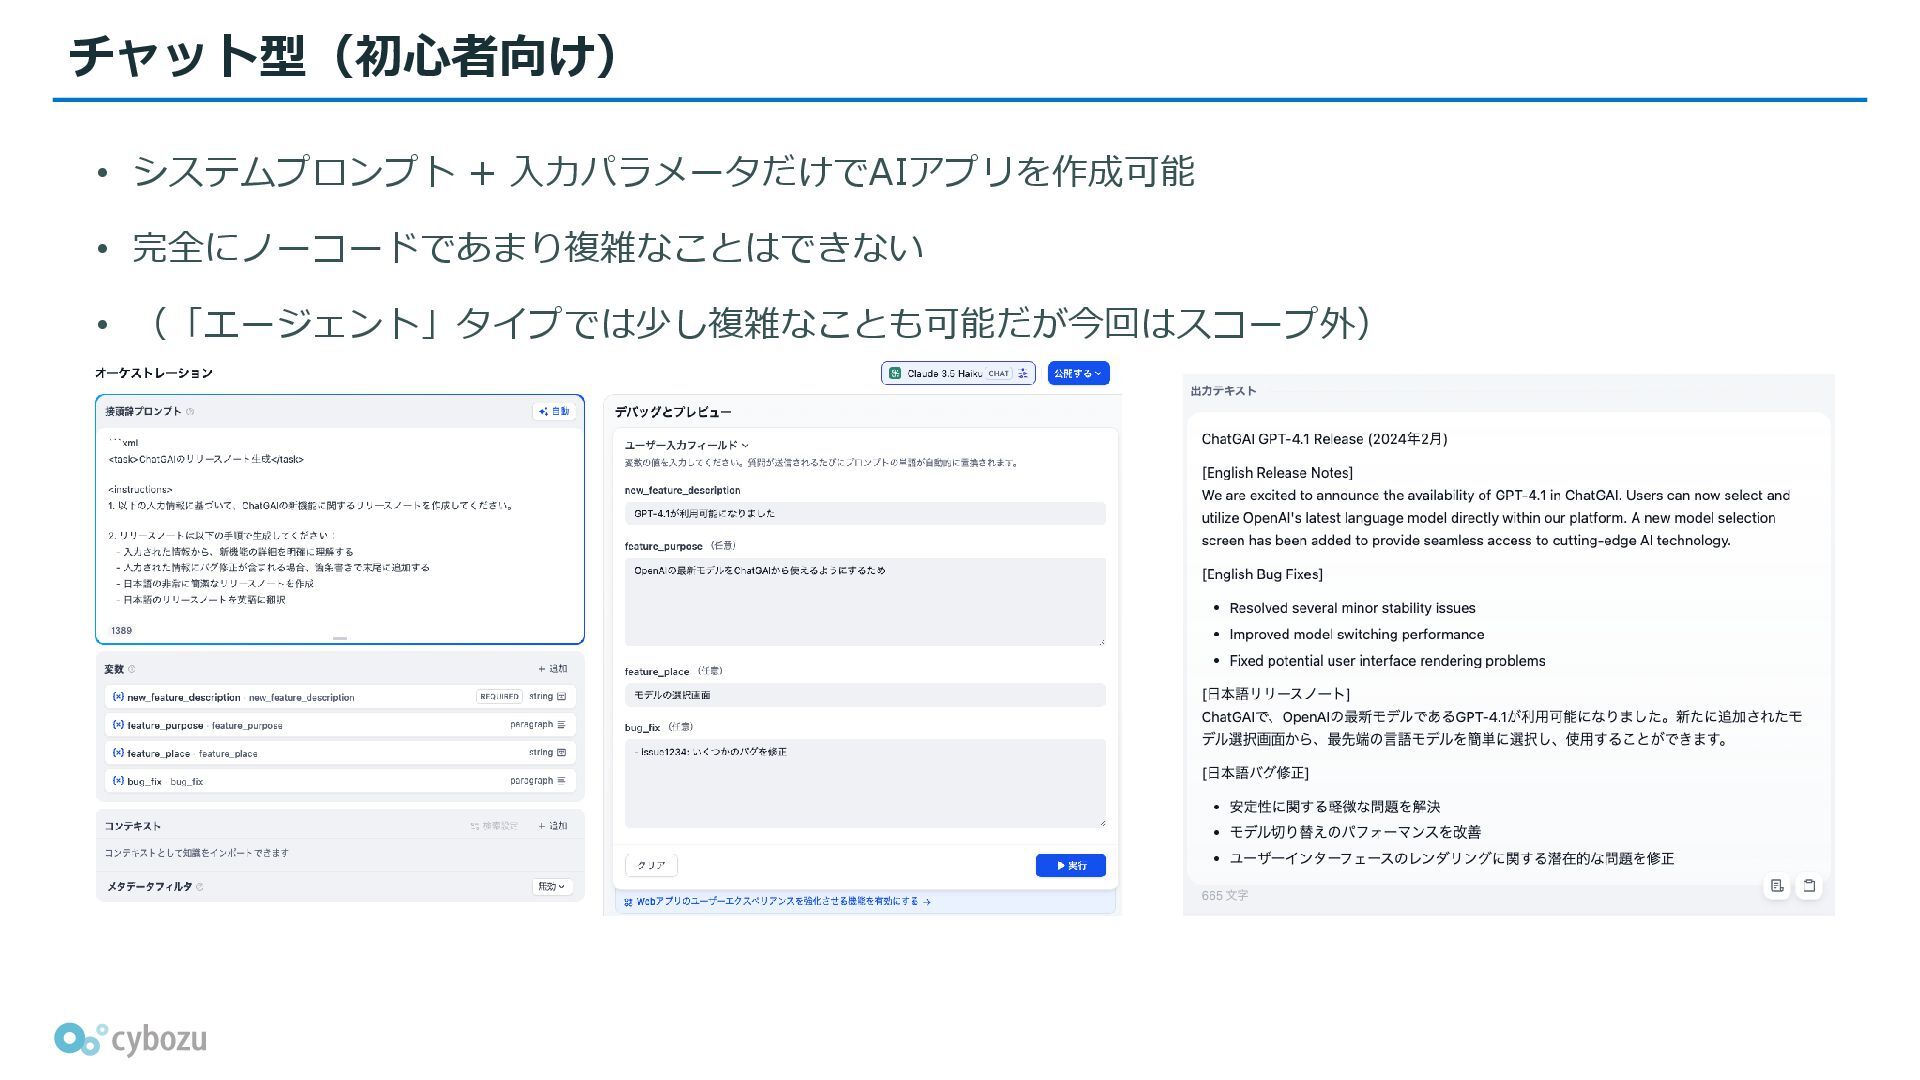Viewport: 1920px width, 1080px height.
Task: Click the variable icon of new_feature_description row
Action: pyautogui.click(x=118, y=697)
